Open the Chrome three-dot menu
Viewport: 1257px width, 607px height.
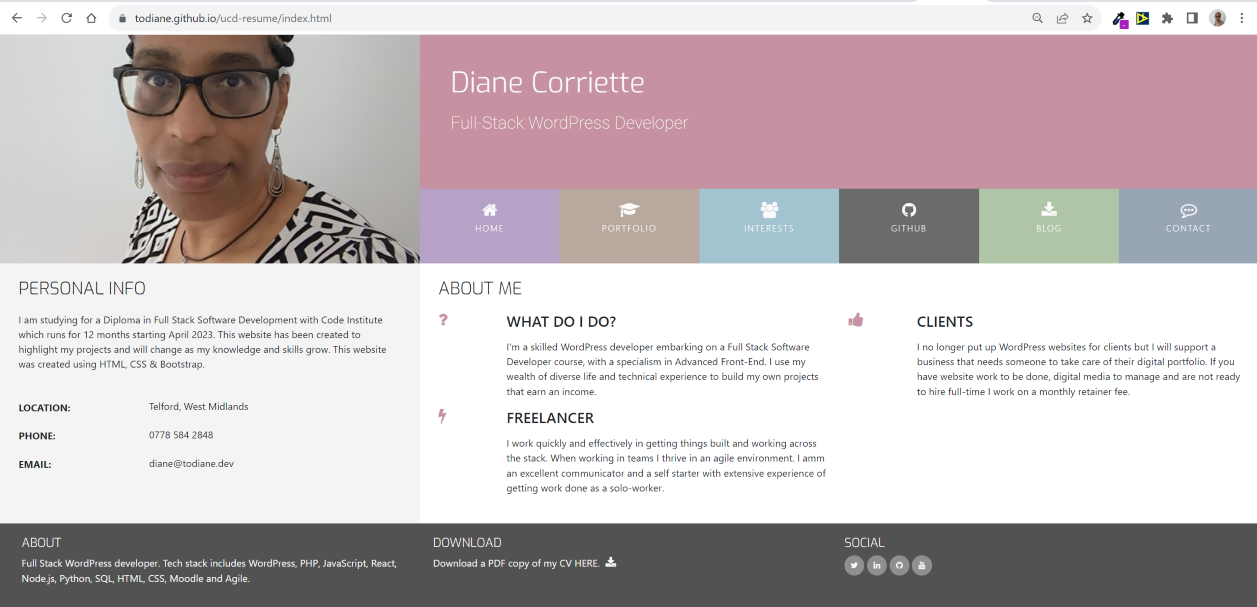pyautogui.click(x=1242, y=17)
